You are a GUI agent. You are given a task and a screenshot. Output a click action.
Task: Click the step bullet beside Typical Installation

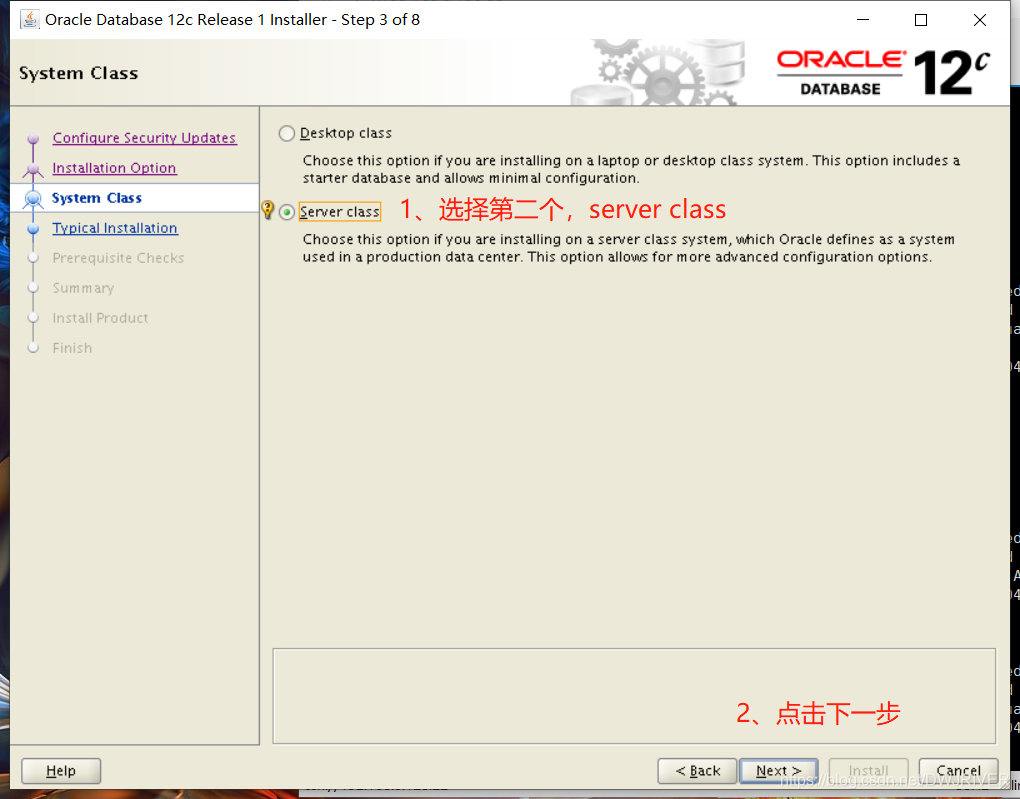pos(33,228)
